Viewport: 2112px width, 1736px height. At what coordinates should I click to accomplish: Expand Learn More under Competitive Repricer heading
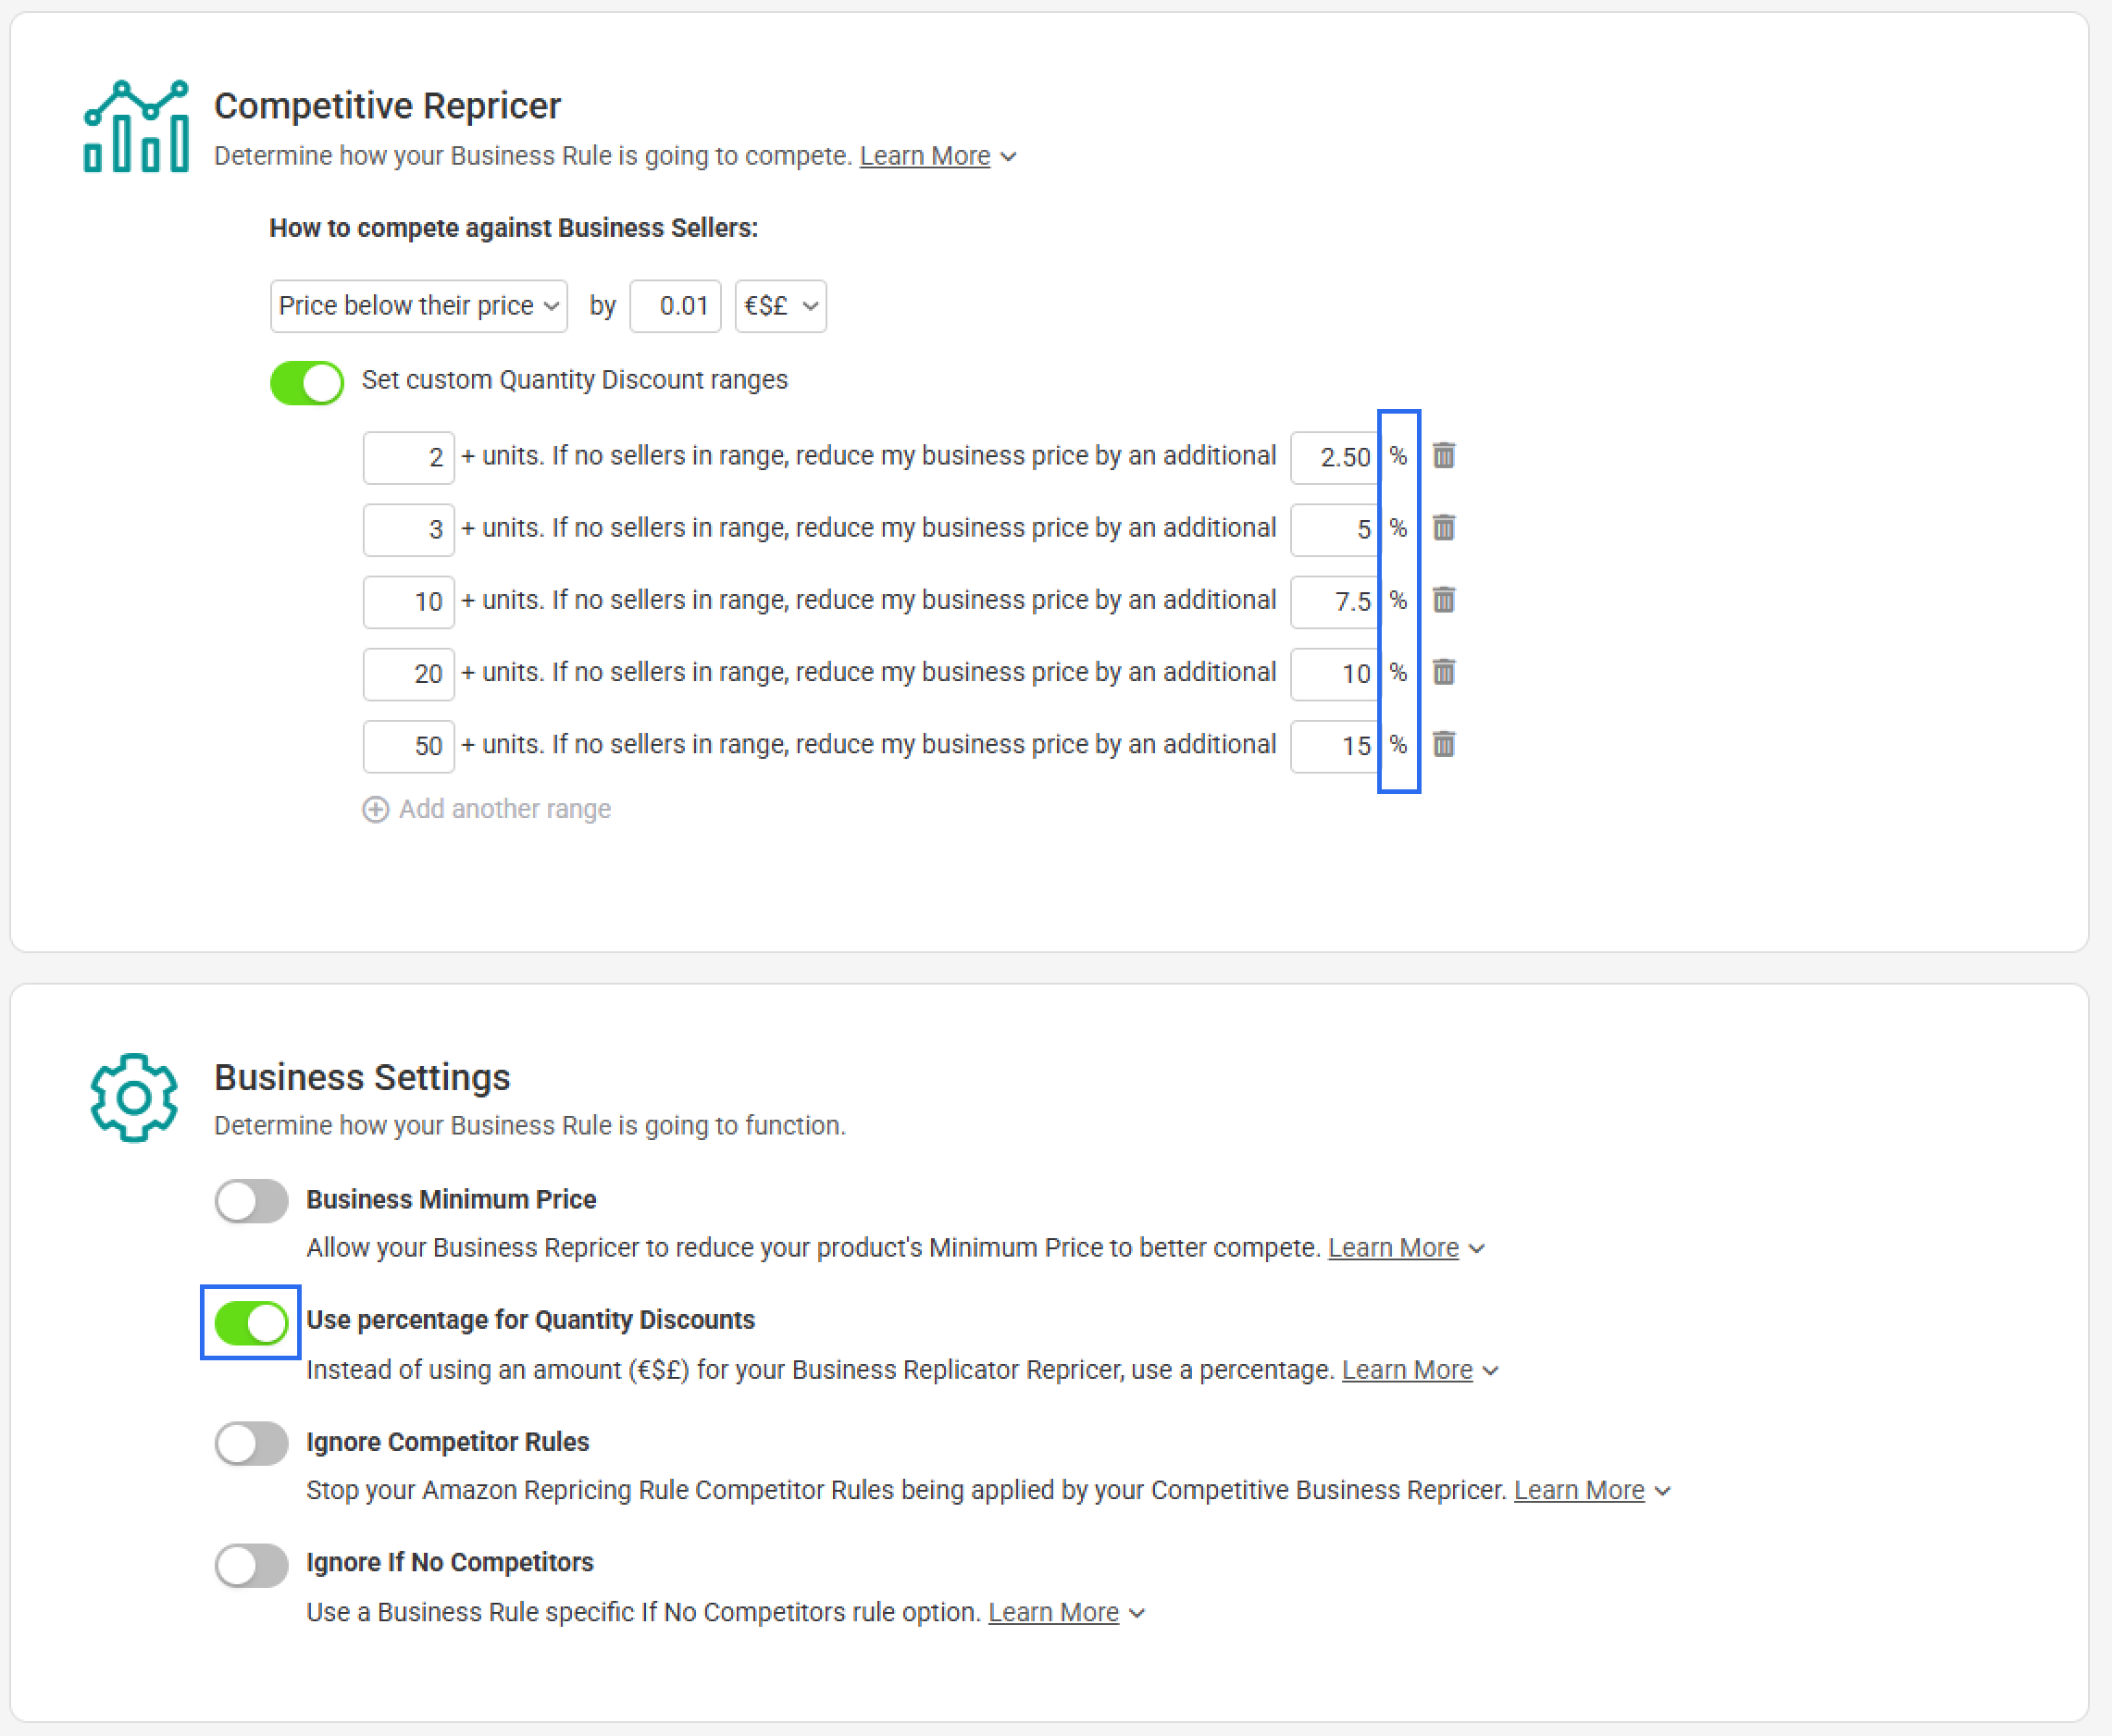click(925, 157)
